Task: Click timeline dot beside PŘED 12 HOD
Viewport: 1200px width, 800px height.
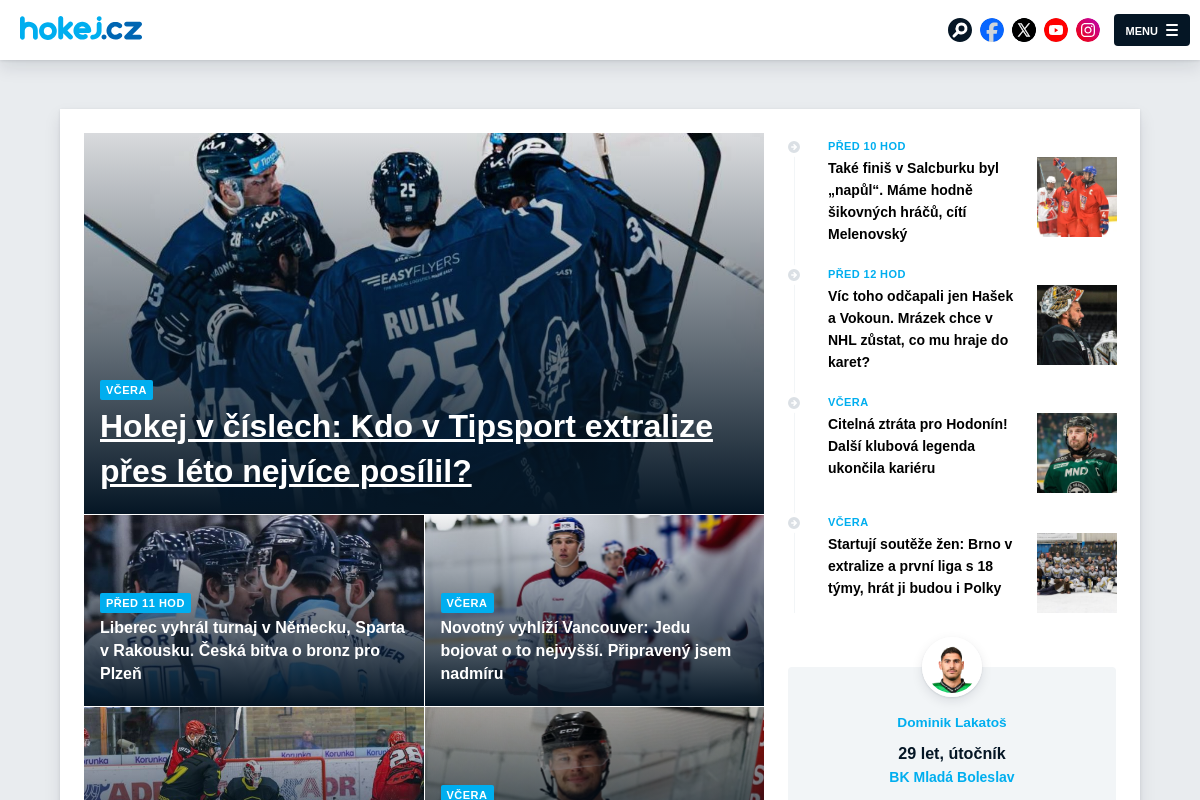Action: click(x=794, y=275)
